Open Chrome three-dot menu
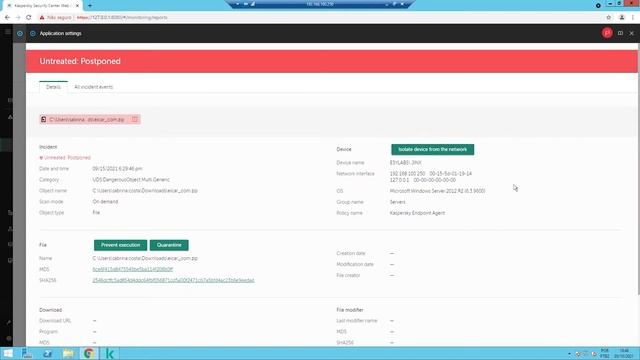The height and width of the screenshot is (360, 640). point(633,18)
